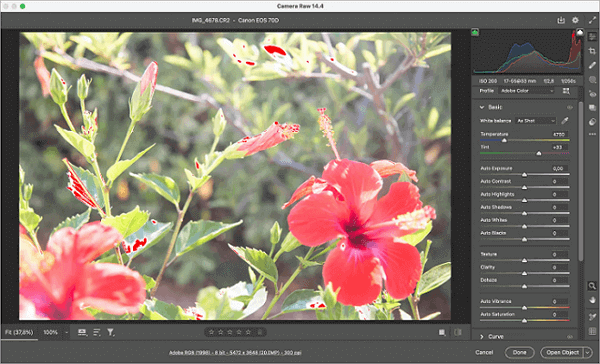
Task: Click the Dehaze slider handle
Action: 525,286
